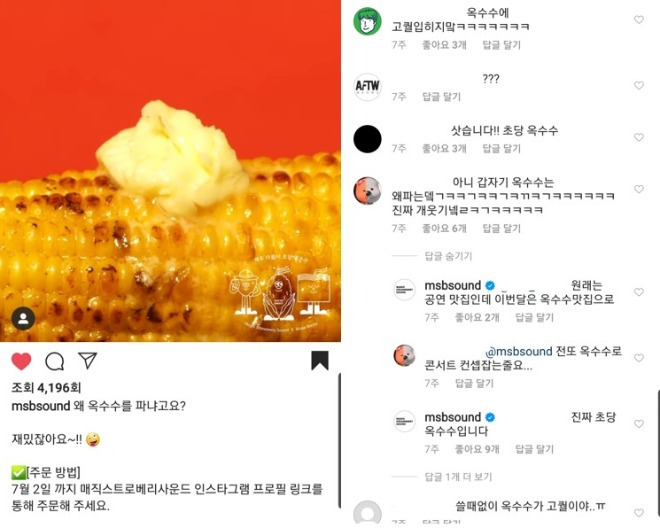
Task: Open the solid black circle avatar profile
Action: click(x=367, y=139)
